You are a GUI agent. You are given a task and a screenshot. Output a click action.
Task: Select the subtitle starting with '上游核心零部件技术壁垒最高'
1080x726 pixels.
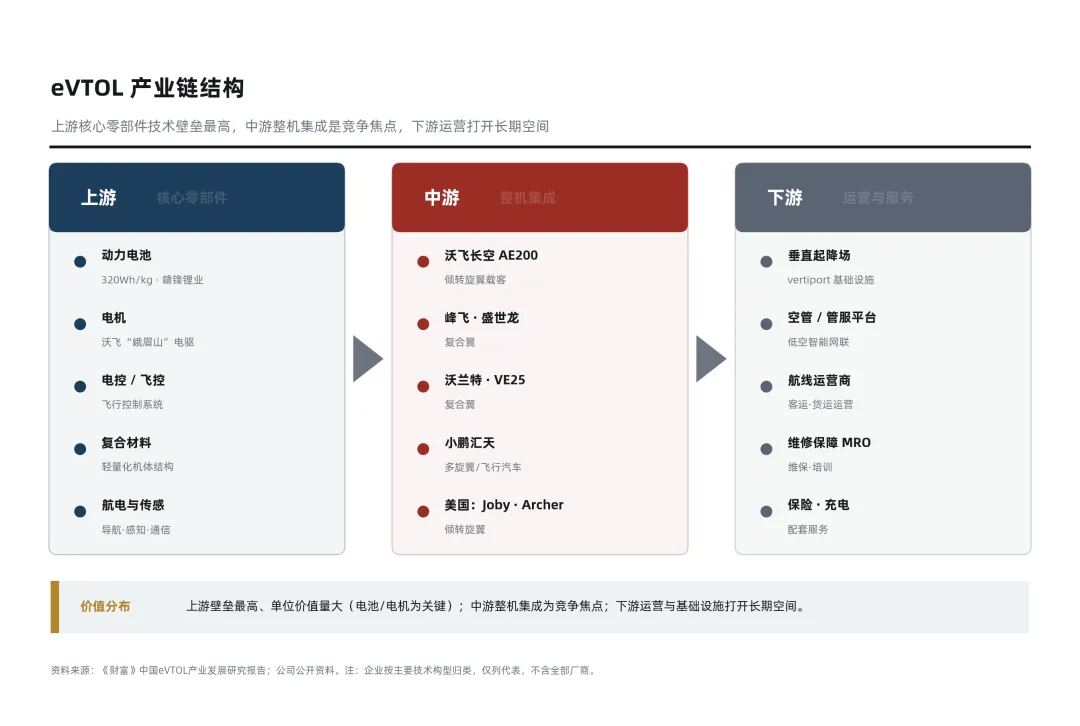[300, 126]
